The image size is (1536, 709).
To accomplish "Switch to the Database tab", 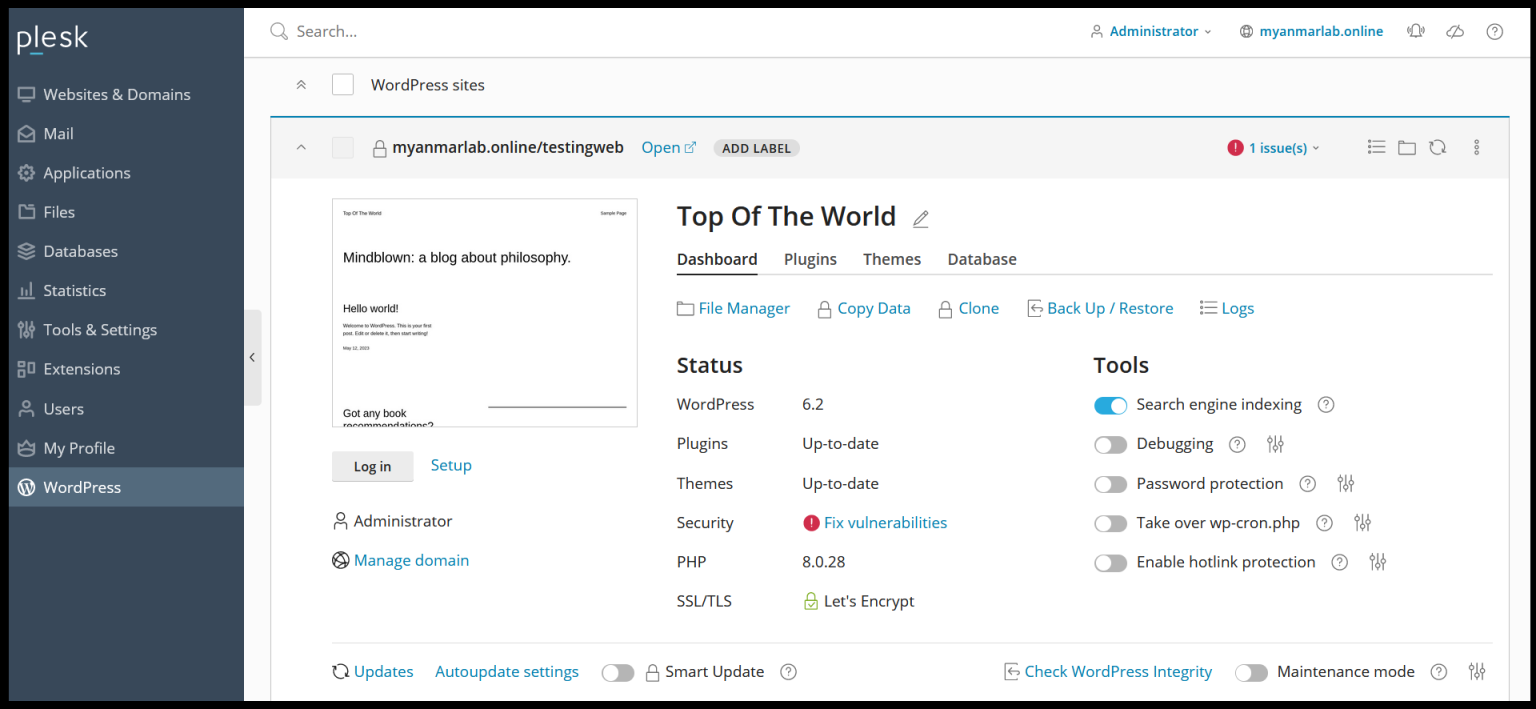I will pyautogui.click(x=982, y=259).
